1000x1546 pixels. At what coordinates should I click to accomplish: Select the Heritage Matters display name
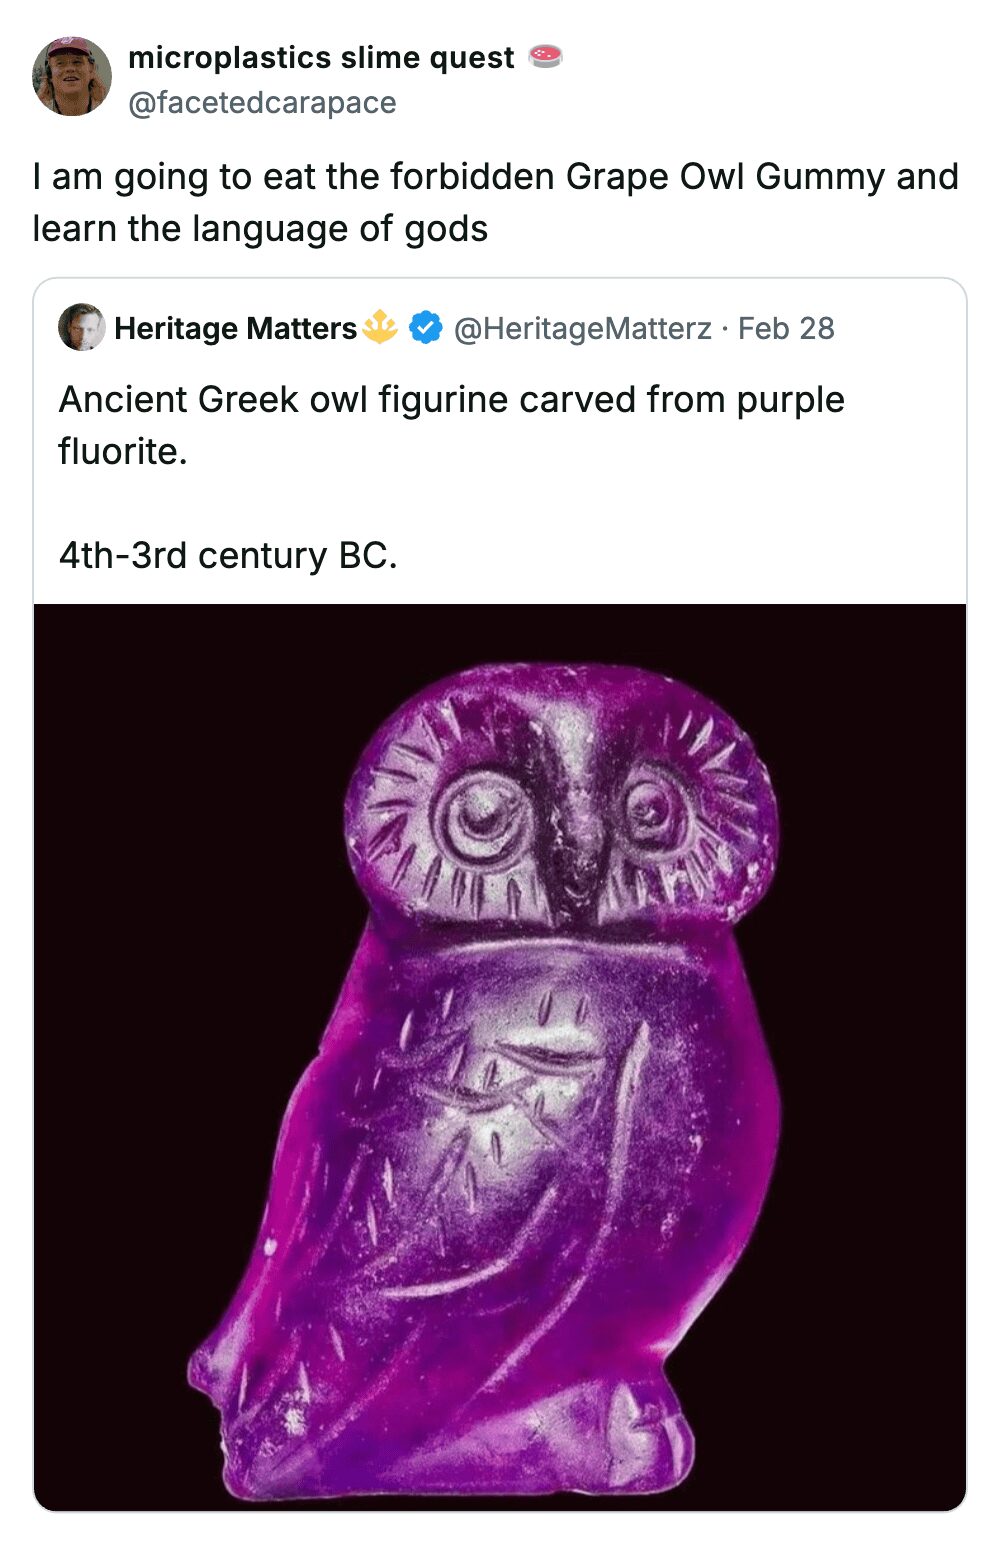pos(236,327)
